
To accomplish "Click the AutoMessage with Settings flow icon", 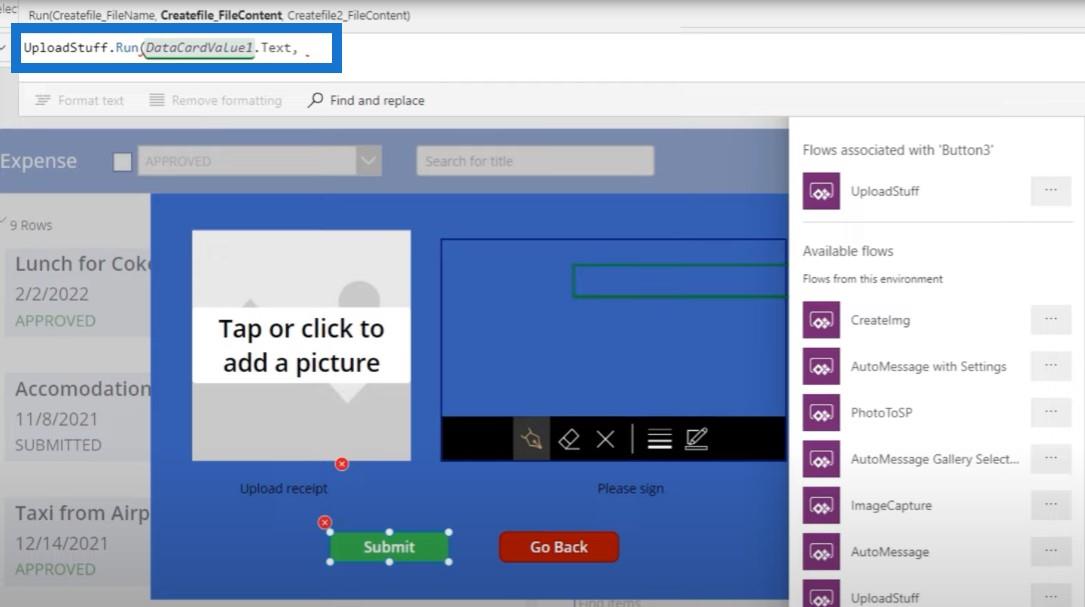I will pos(821,366).
